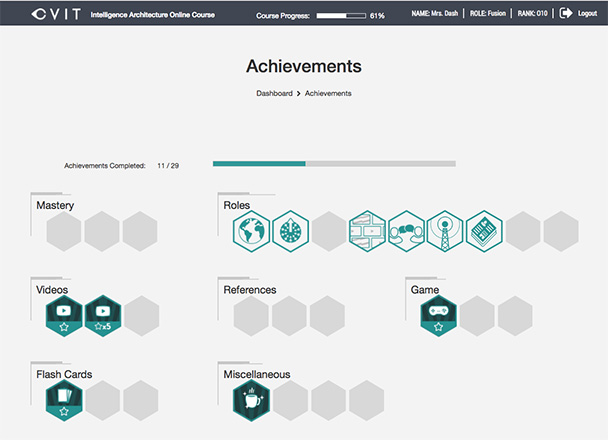Click the flash cards achievement badge
The height and width of the screenshot is (440, 608).
64,401
